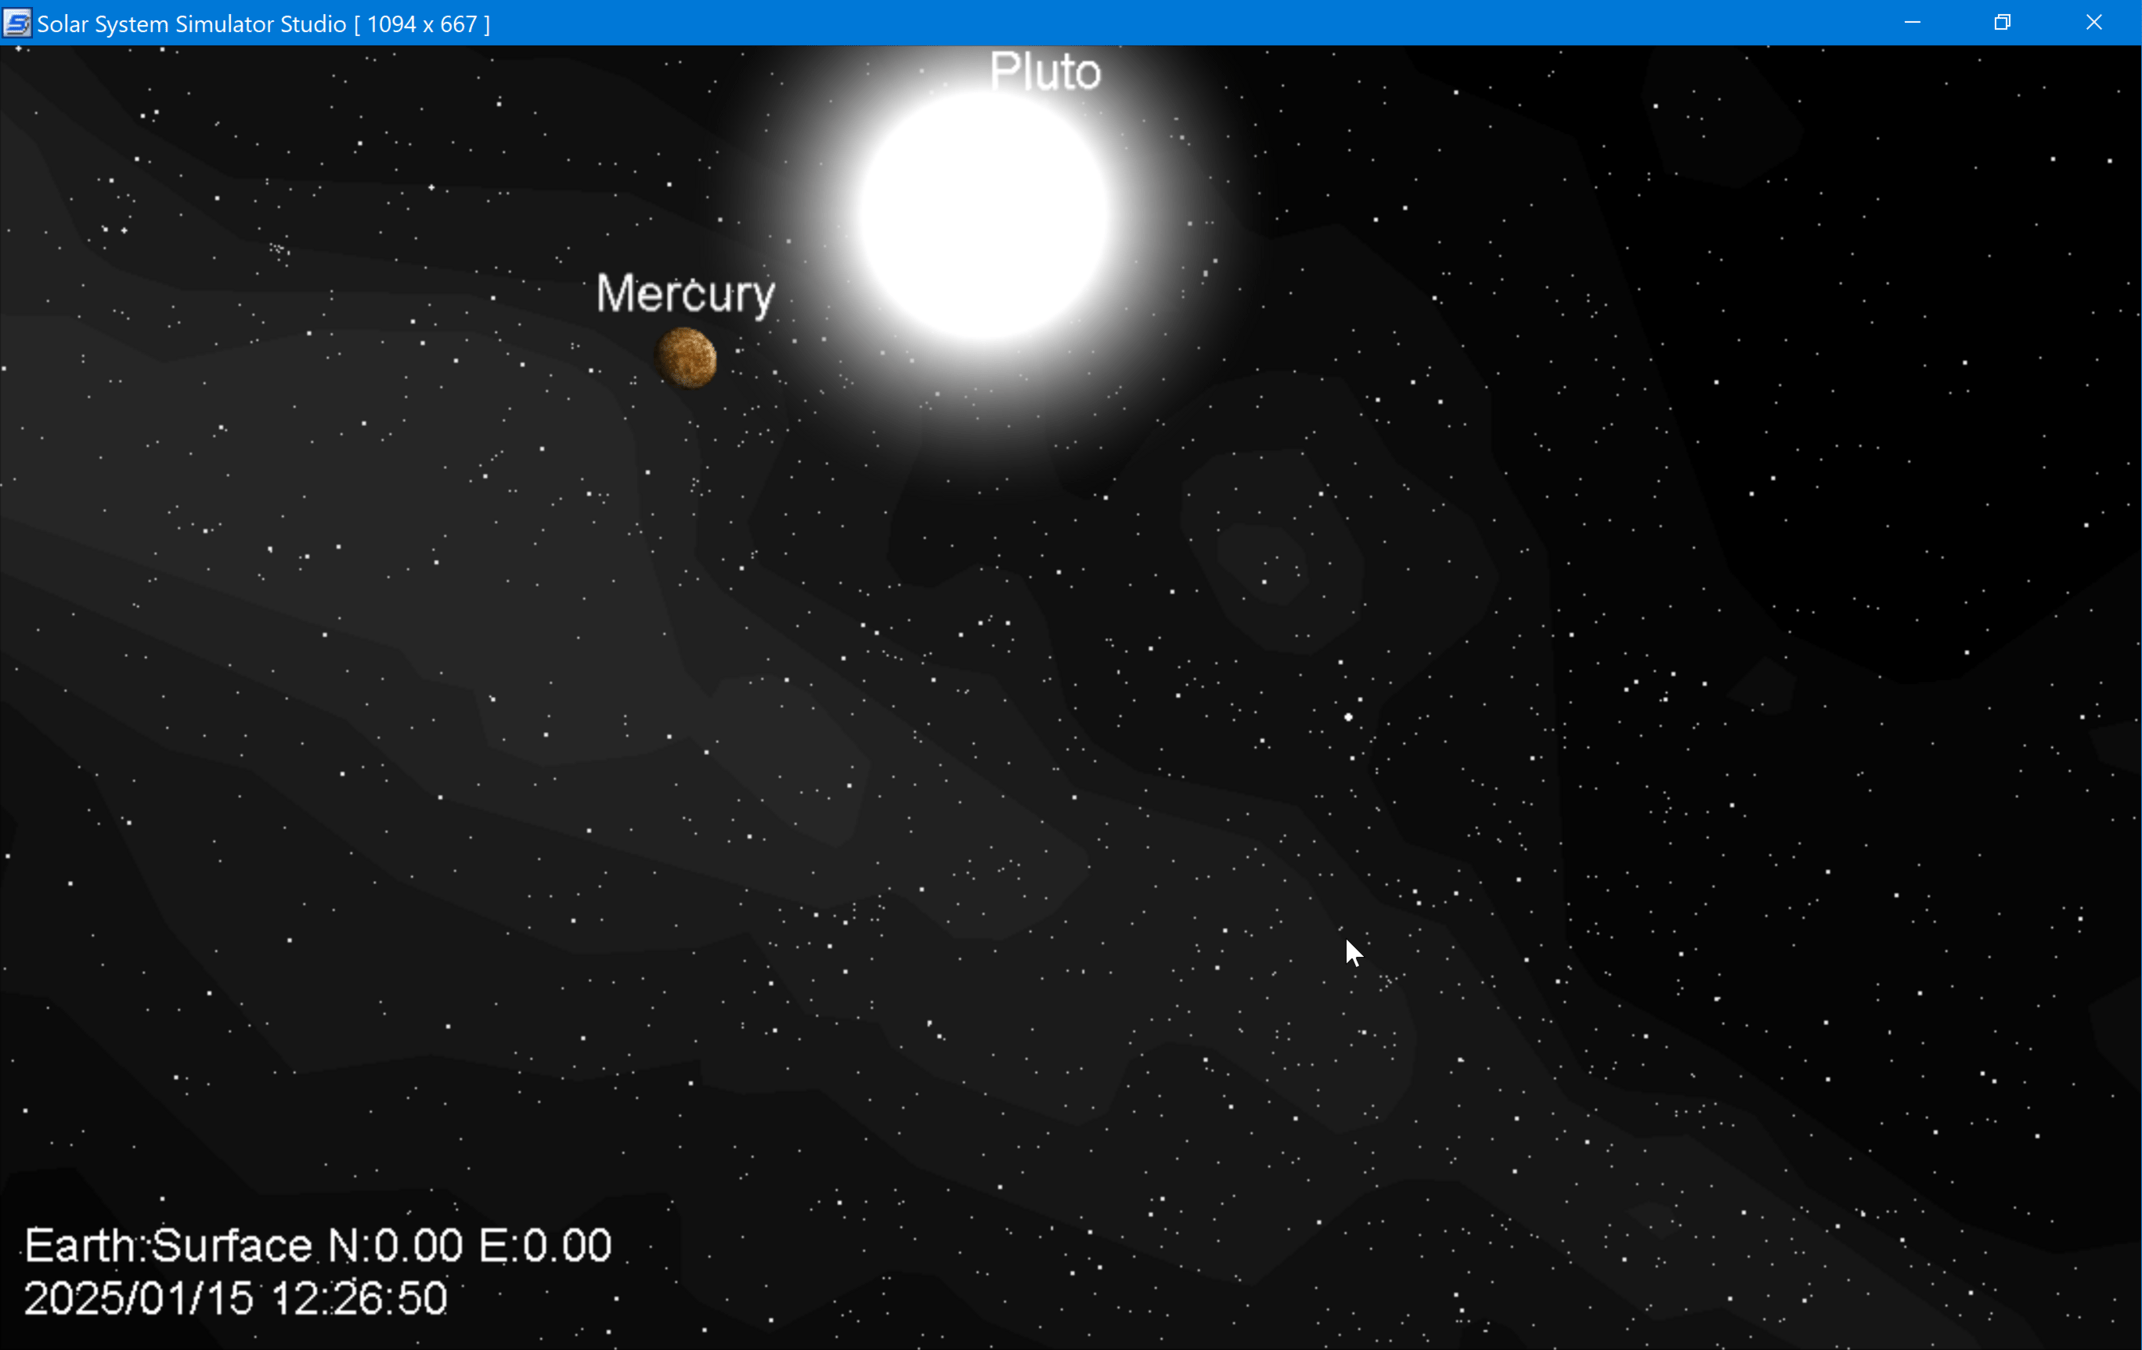The width and height of the screenshot is (2142, 1350).
Task: Click the Solar System Simulator app icon
Action: point(17,23)
